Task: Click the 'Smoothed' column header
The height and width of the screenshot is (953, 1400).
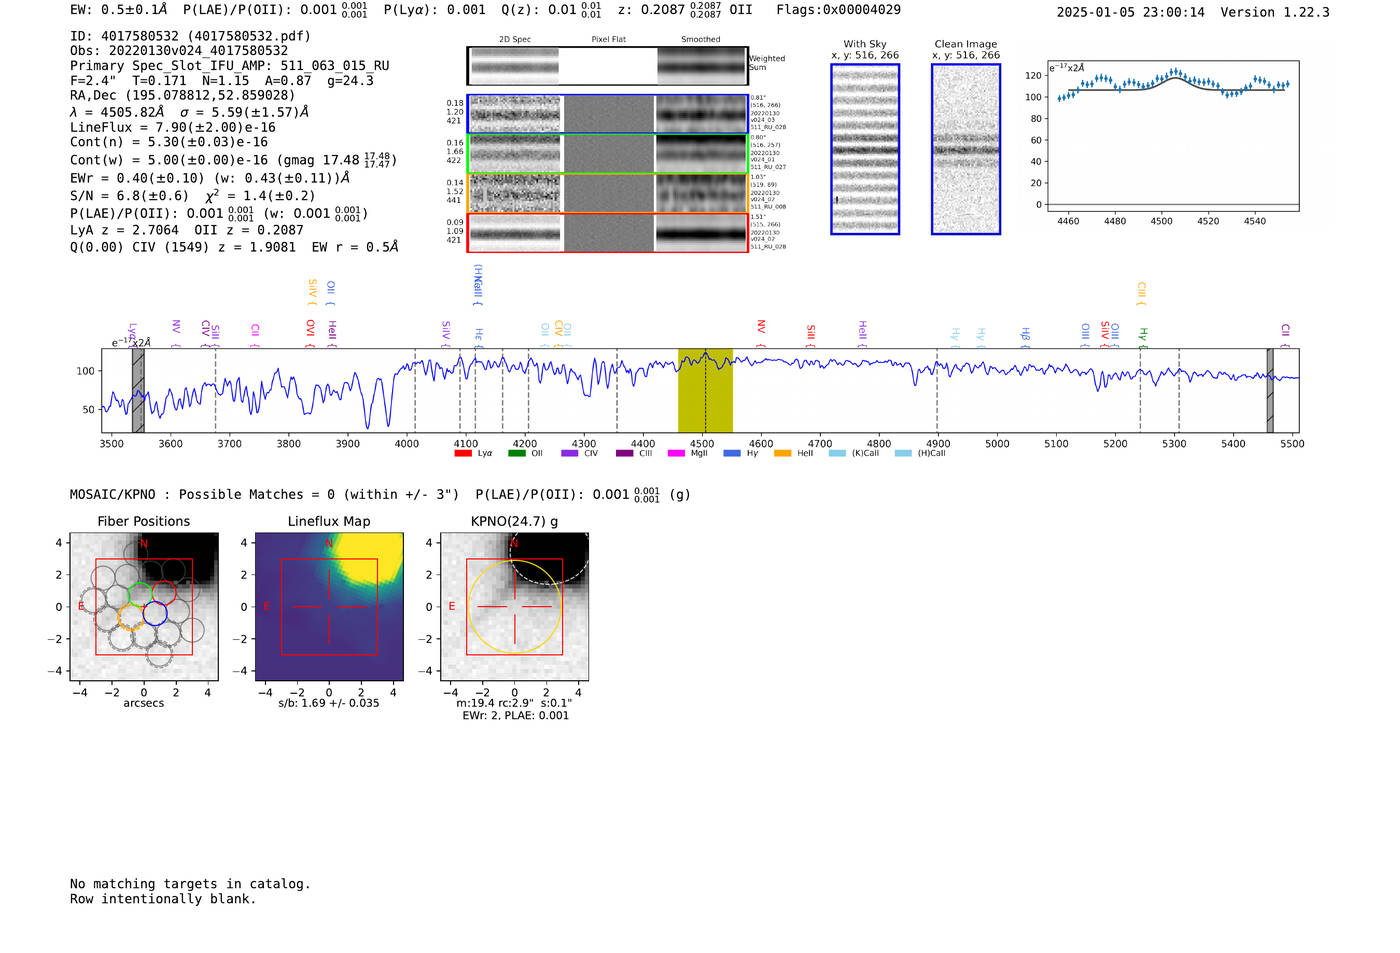Action: pos(701,40)
